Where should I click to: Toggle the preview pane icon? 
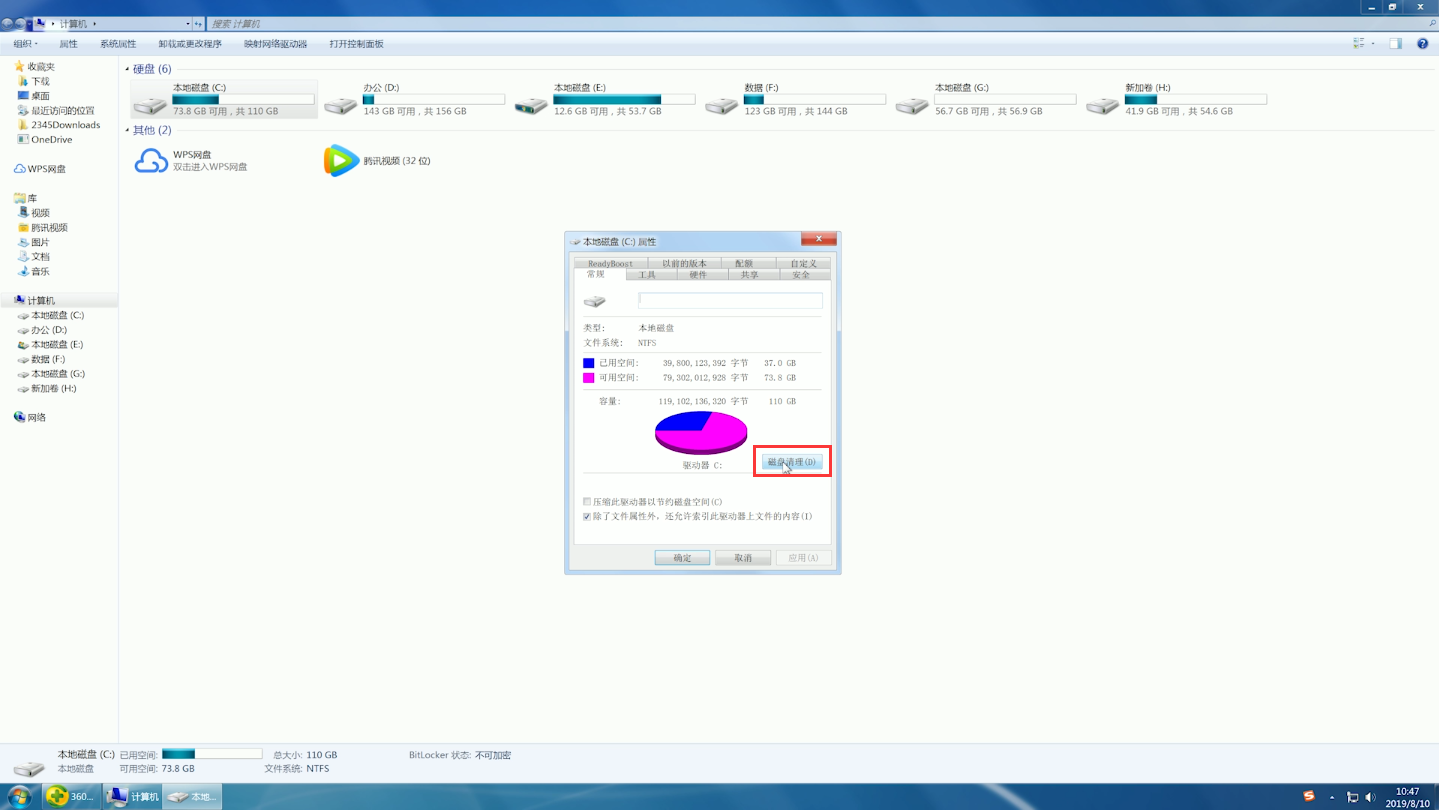pos(1395,44)
